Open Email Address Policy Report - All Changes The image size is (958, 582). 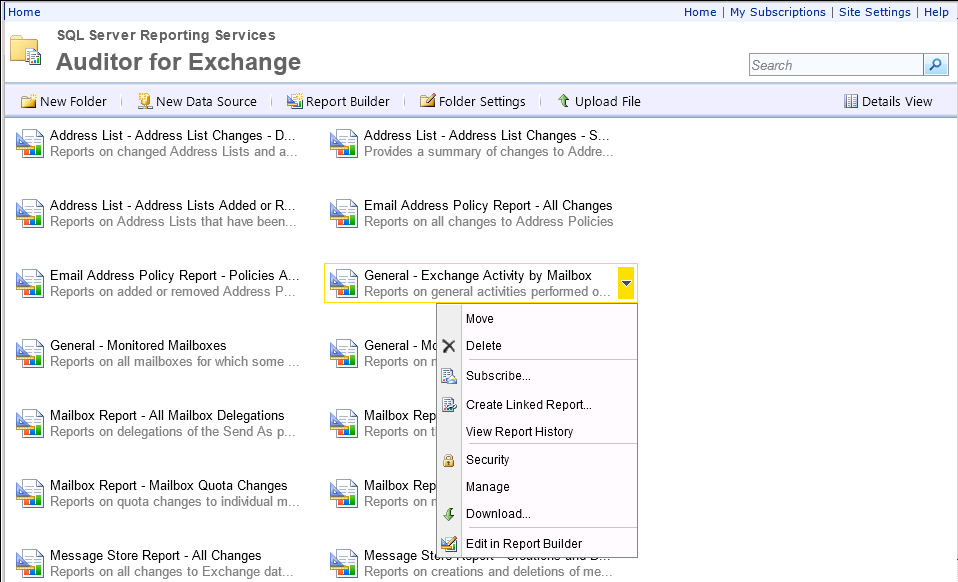pos(488,205)
